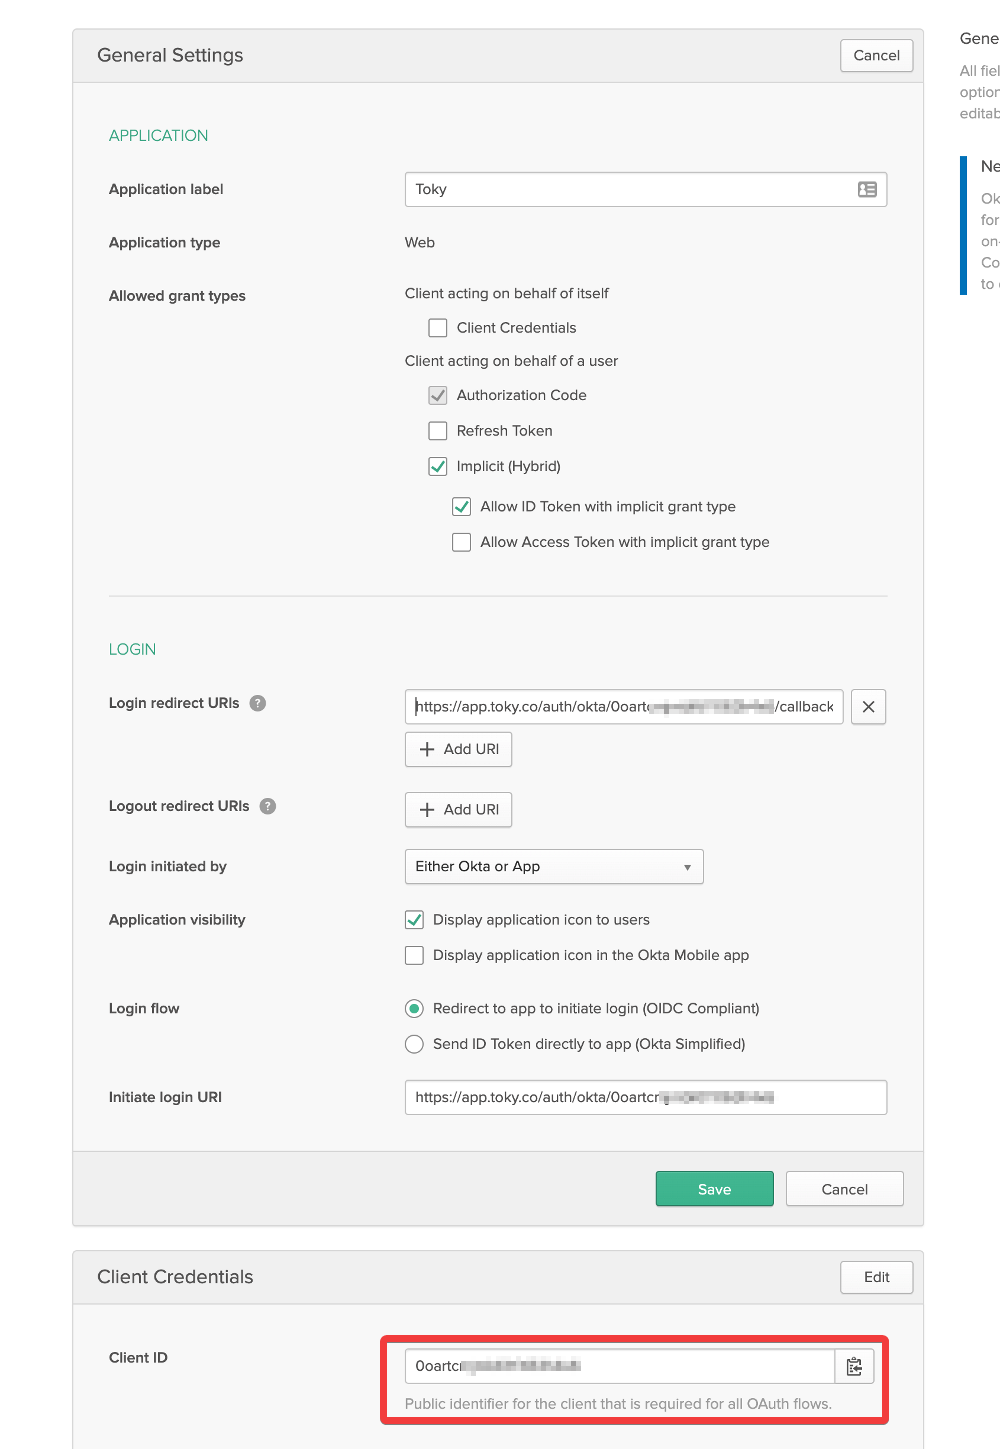
Task: Add a new login redirect URI
Action: click(x=458, y=749)
